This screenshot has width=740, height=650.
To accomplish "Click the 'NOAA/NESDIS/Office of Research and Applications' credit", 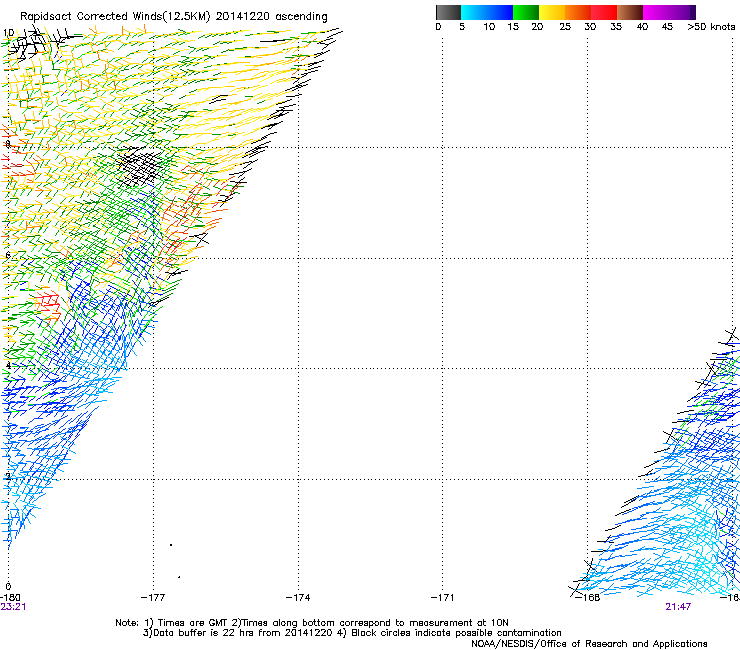I will click(589, 644).
